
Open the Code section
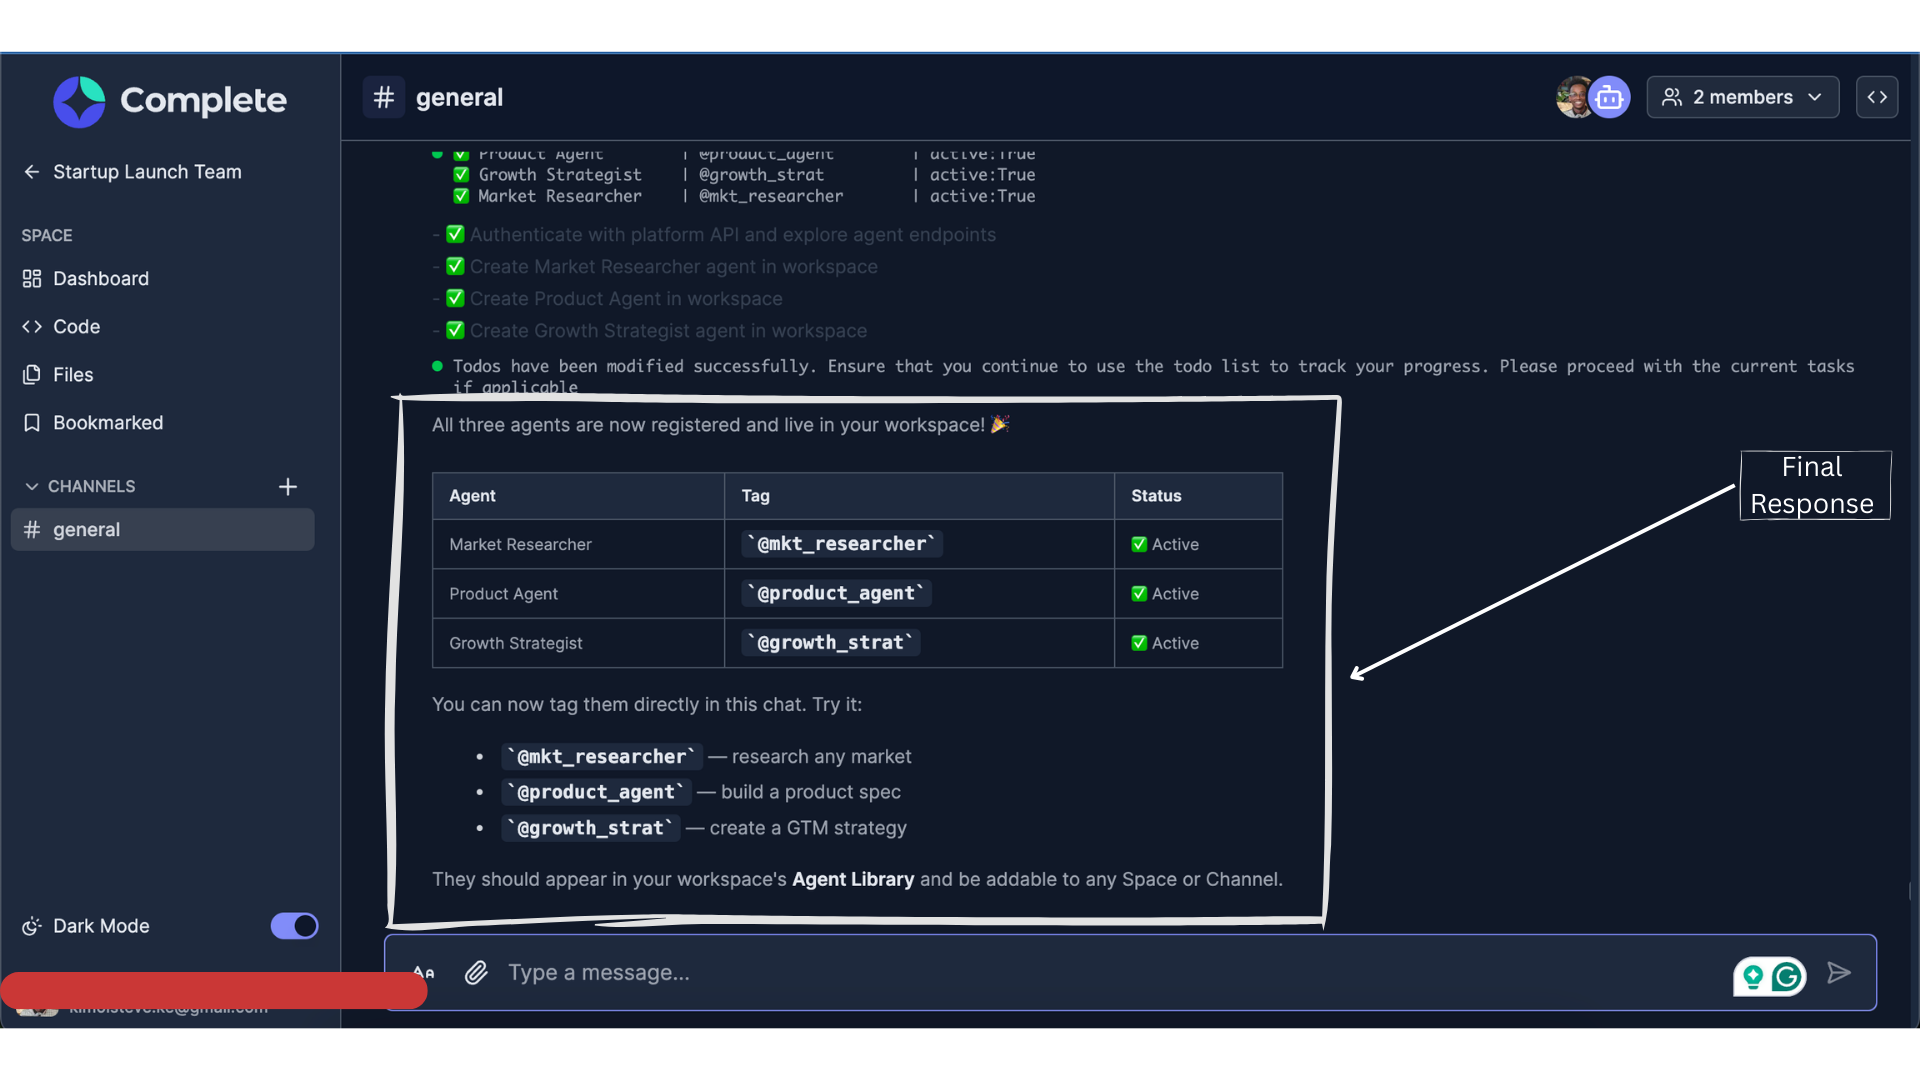coord(76,327)
